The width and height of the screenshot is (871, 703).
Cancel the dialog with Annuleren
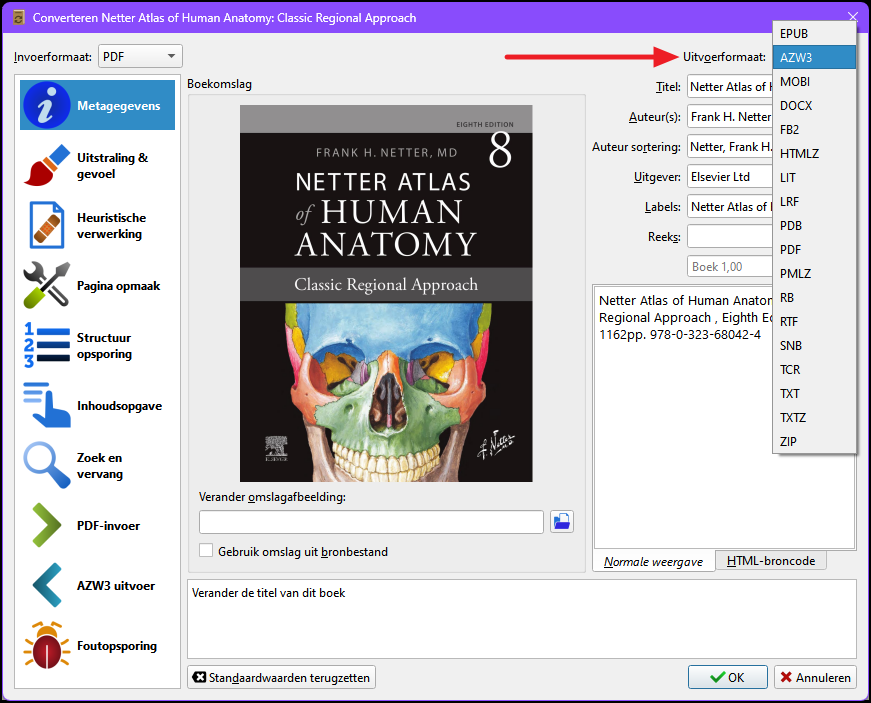815,677
